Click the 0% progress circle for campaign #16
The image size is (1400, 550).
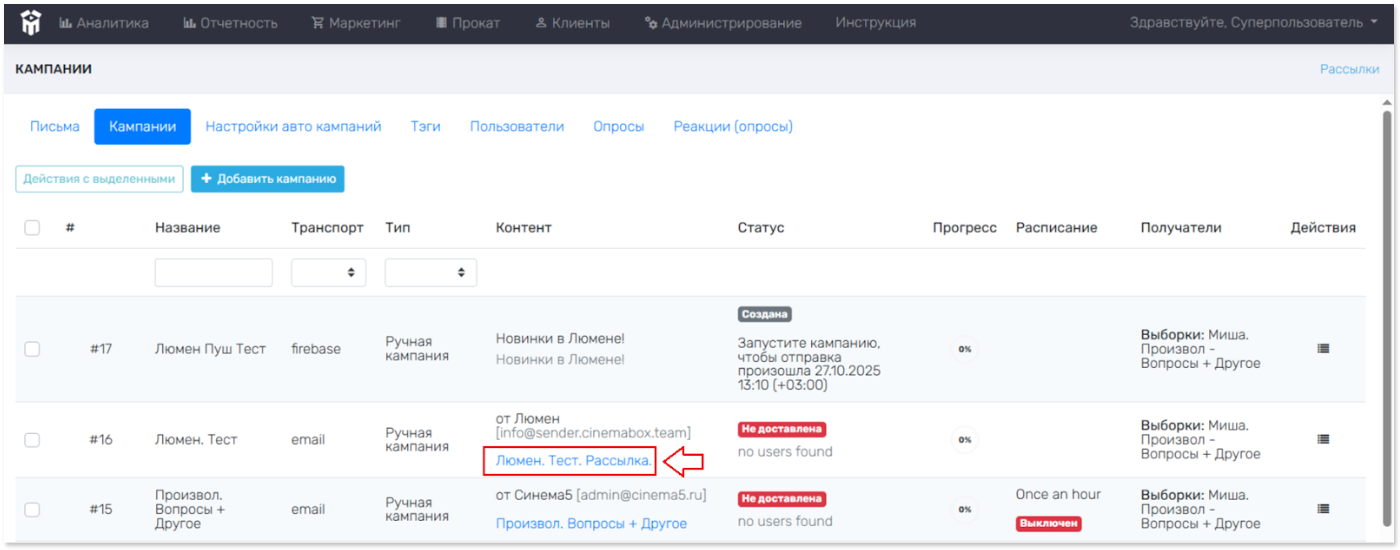(964, 439)
